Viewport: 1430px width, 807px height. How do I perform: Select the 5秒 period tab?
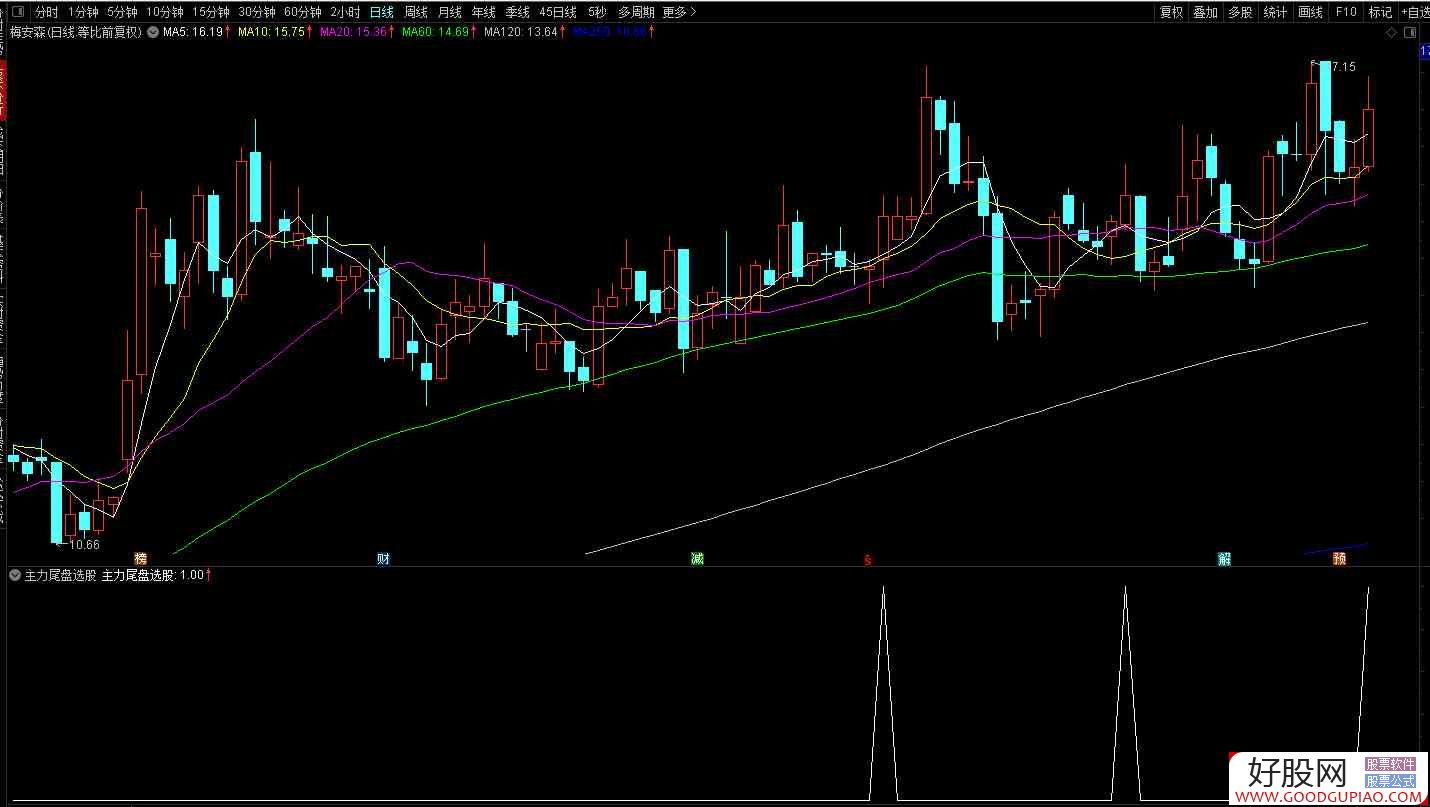pyautogui.click(x=597, y=12)
